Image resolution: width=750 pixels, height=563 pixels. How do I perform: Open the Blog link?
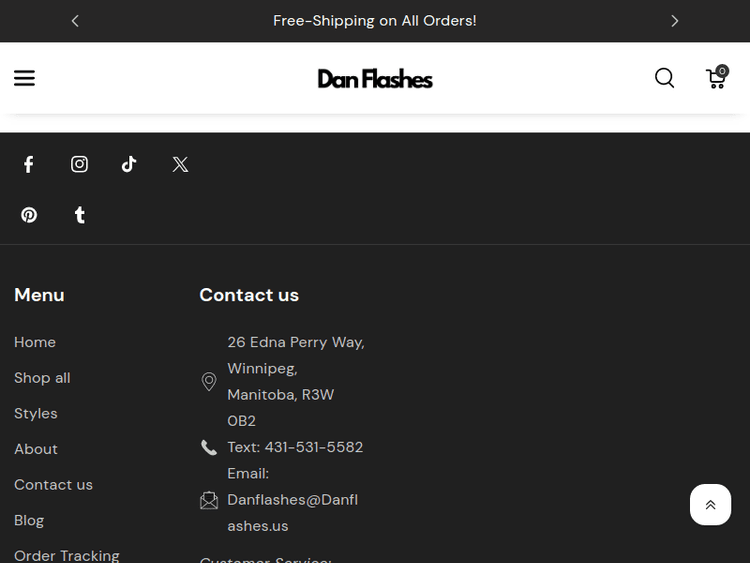pos(29,520)
